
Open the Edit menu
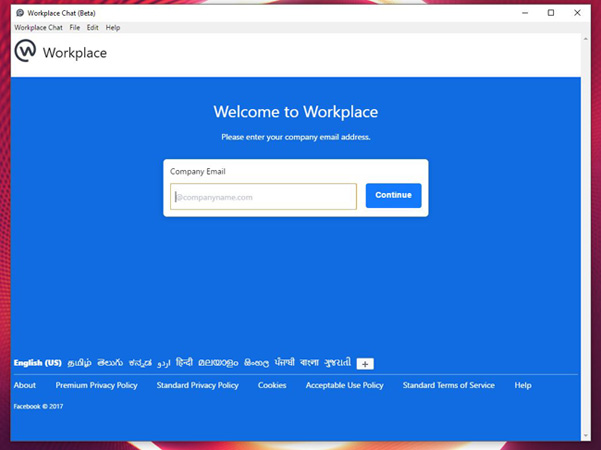tap(92, 28)
